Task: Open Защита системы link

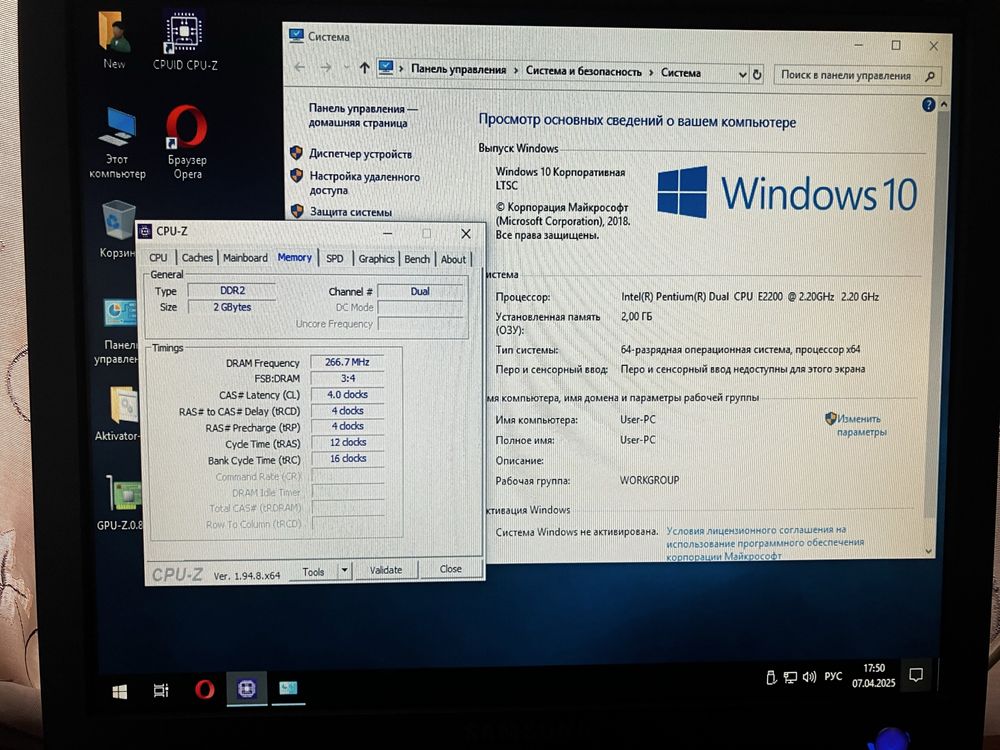Action: (351, 212)
